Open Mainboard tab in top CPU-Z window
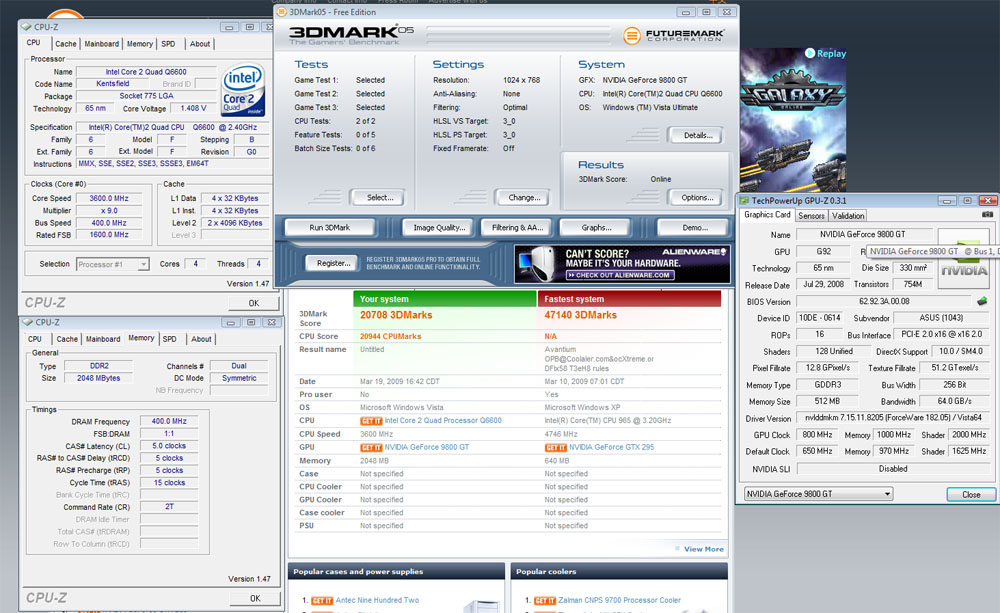This screenshot has width=1000, height=613. point(101,44)
